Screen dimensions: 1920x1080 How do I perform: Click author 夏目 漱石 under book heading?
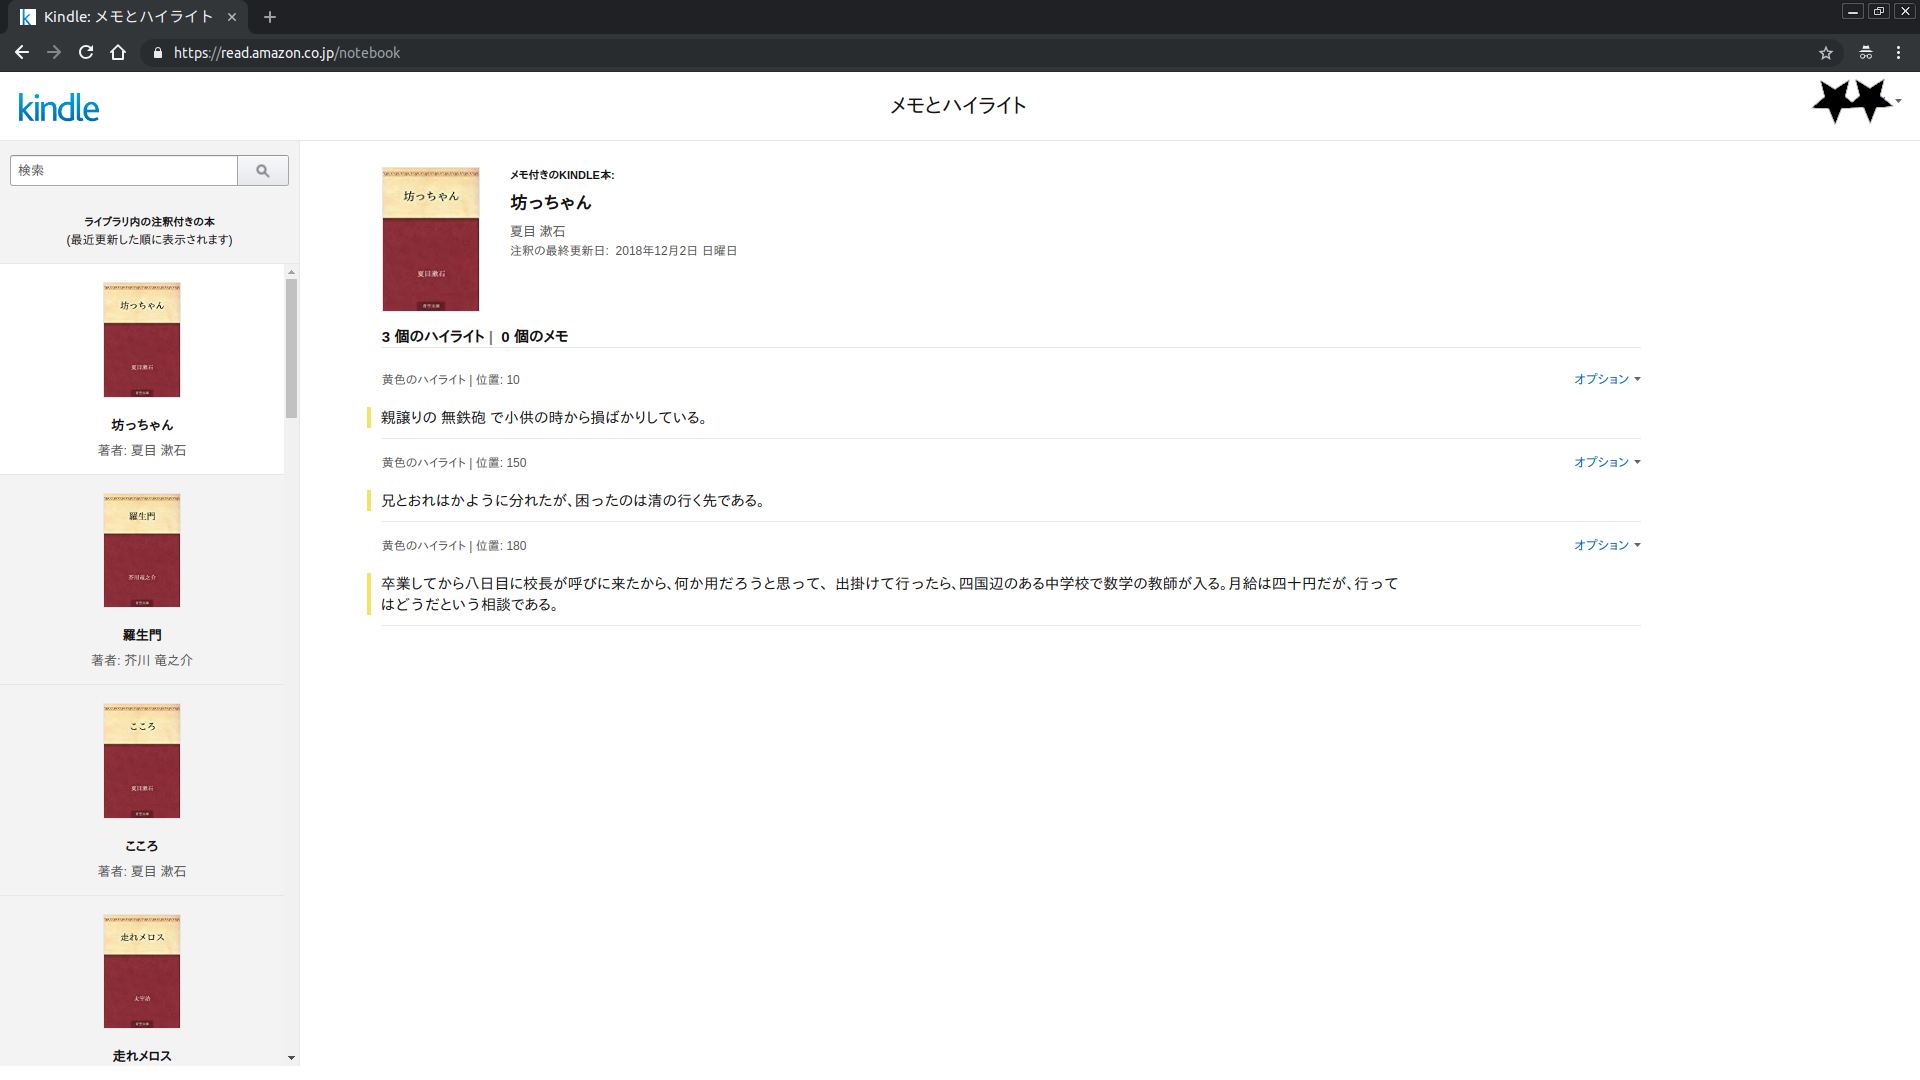(x=538, y=231)
